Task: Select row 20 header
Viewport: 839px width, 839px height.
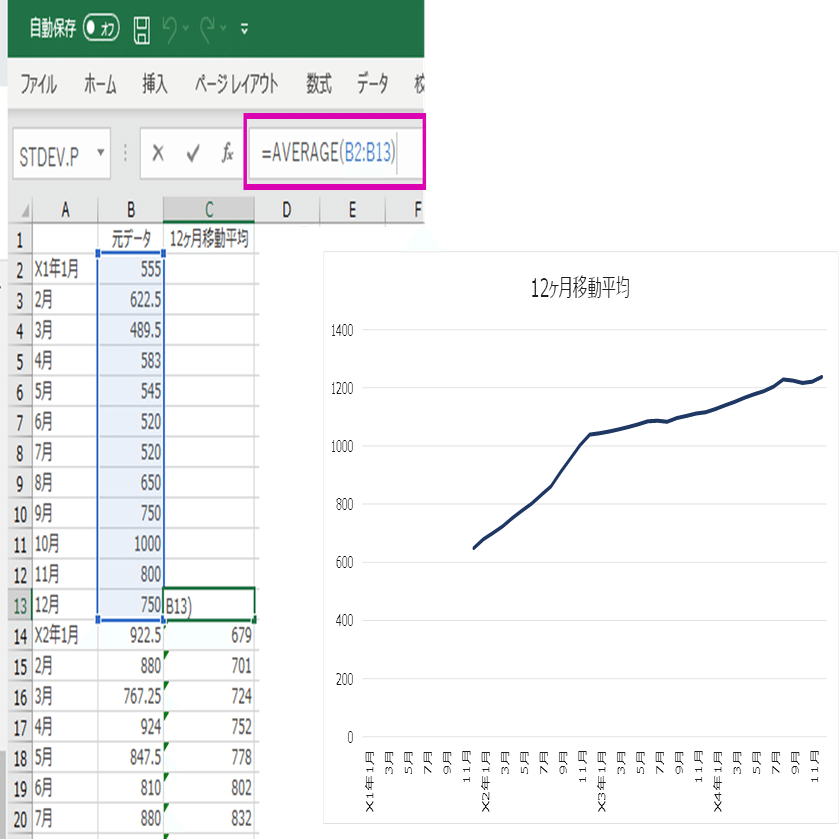Action: 20,819
